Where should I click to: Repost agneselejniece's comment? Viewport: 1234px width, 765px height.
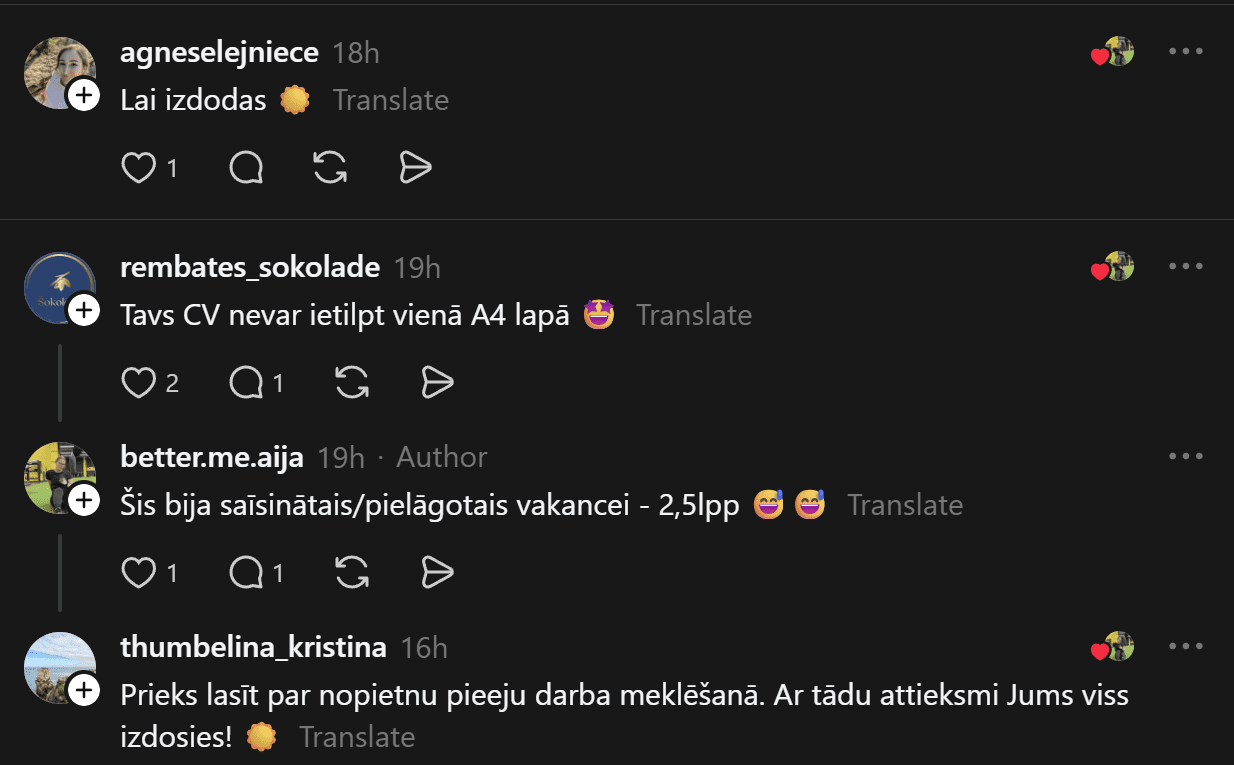(330, 168)
